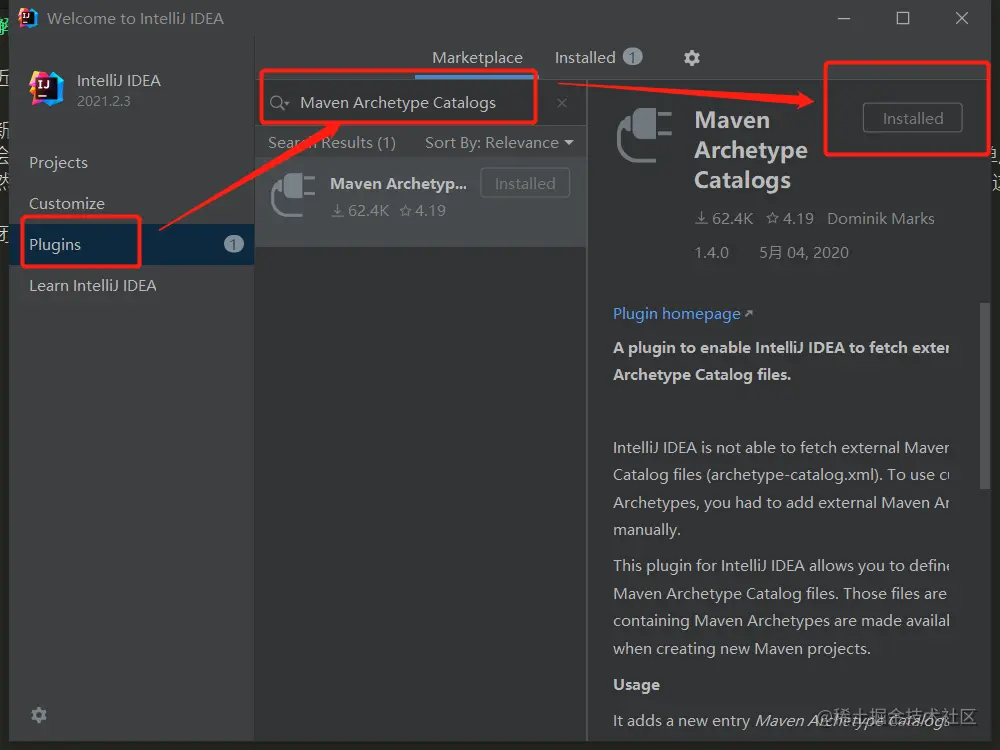Click the Installed tab count badge
The height and width of the screenshot is (750, 1000).
(x=633, y=57)
